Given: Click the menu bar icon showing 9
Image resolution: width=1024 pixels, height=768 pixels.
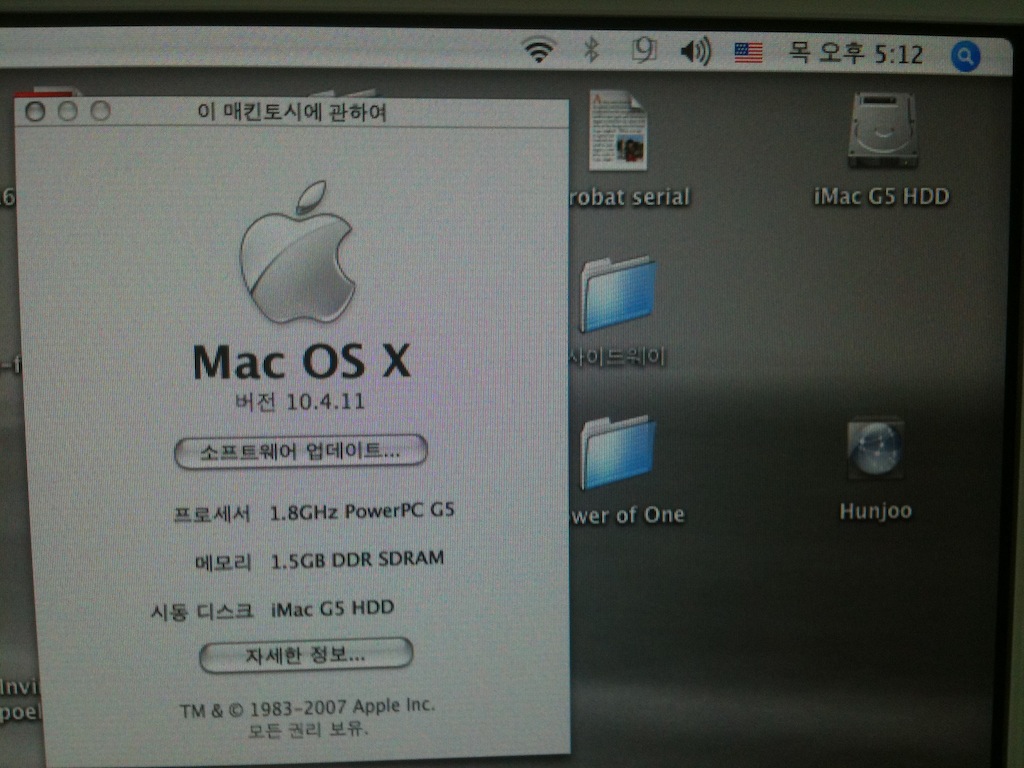Looking at the screenshot, I should click(644, 50).
